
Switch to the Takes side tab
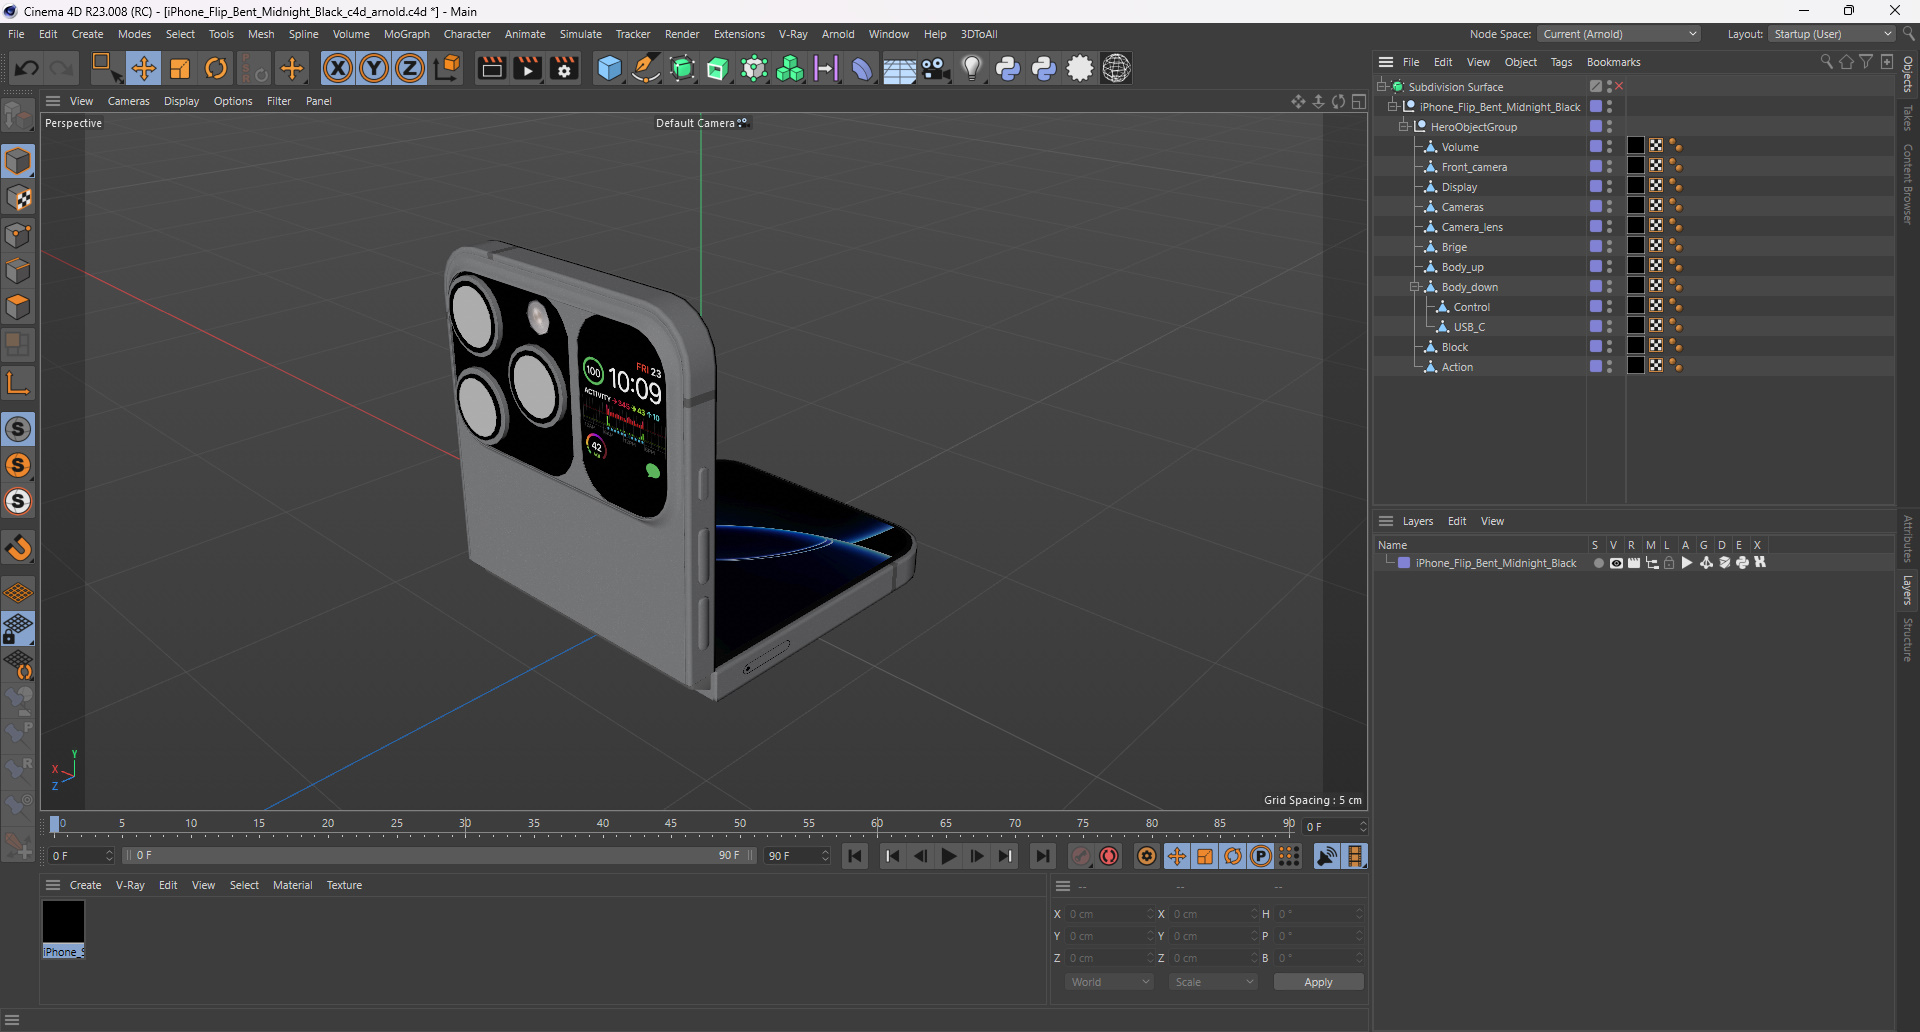coord(1908,117)
